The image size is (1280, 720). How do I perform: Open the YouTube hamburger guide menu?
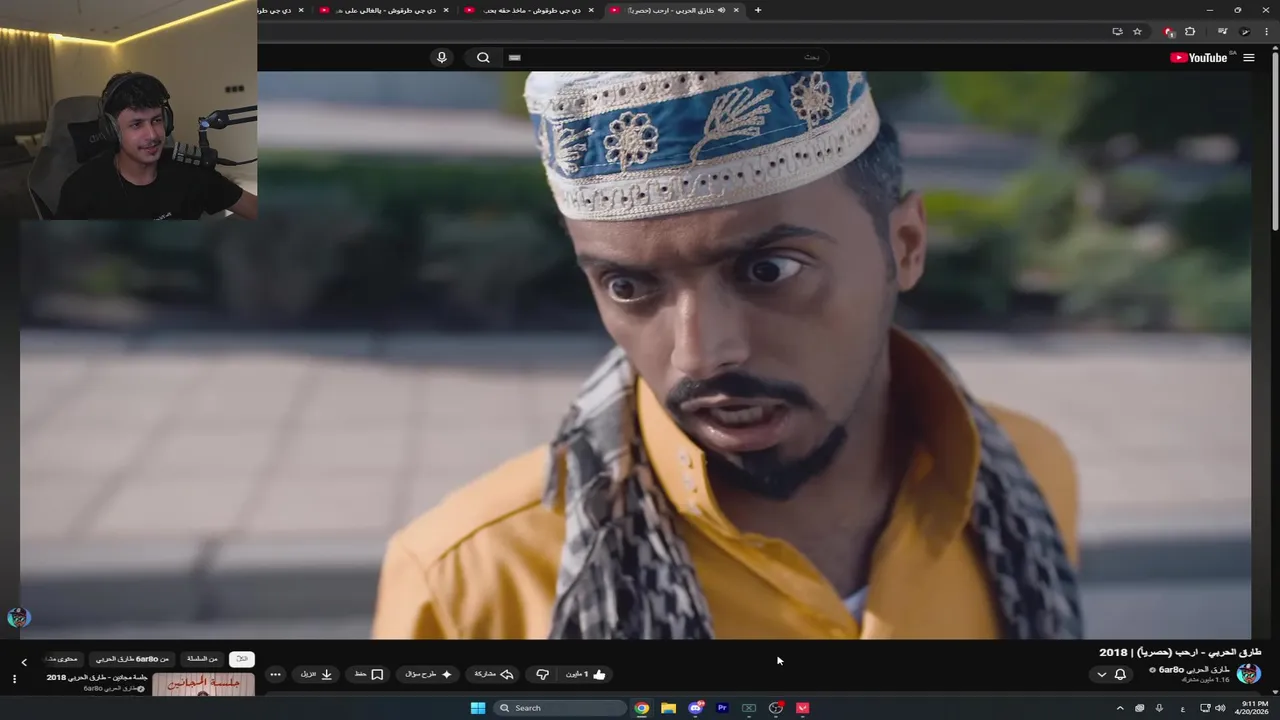(1248, 58)
